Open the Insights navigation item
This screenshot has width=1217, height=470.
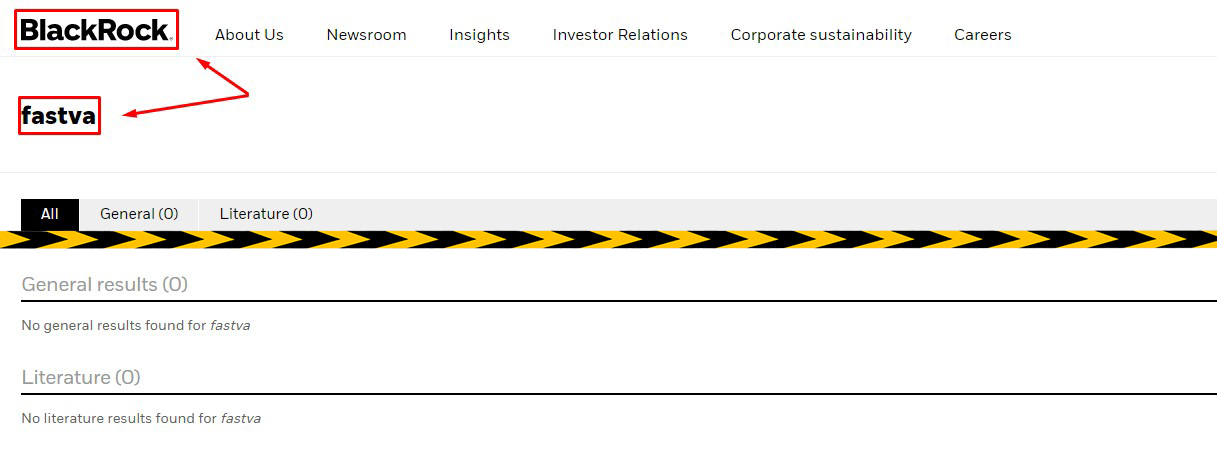479,35
